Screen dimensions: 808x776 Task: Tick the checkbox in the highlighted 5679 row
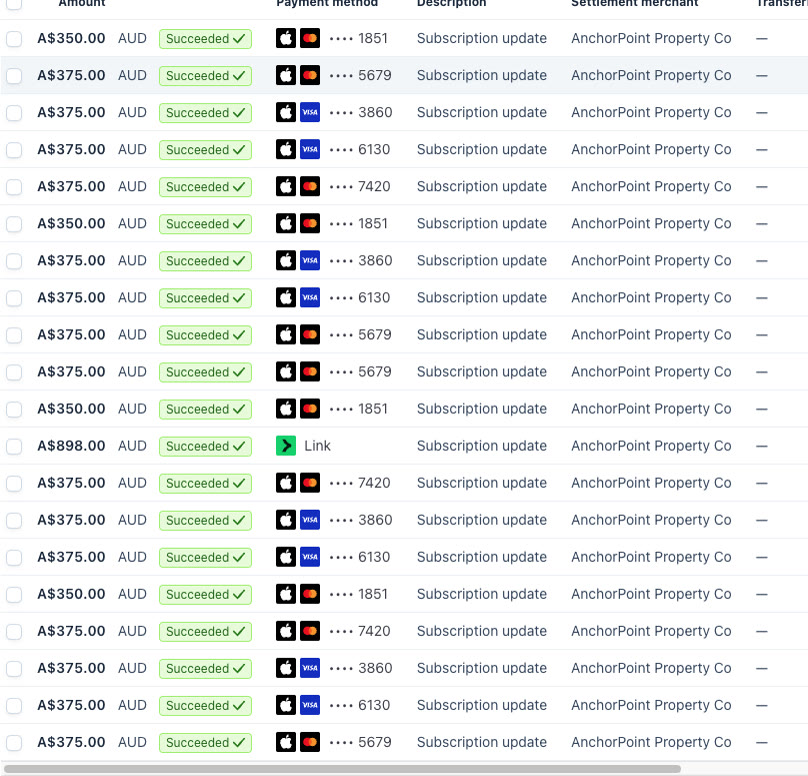tap(14, 76)
